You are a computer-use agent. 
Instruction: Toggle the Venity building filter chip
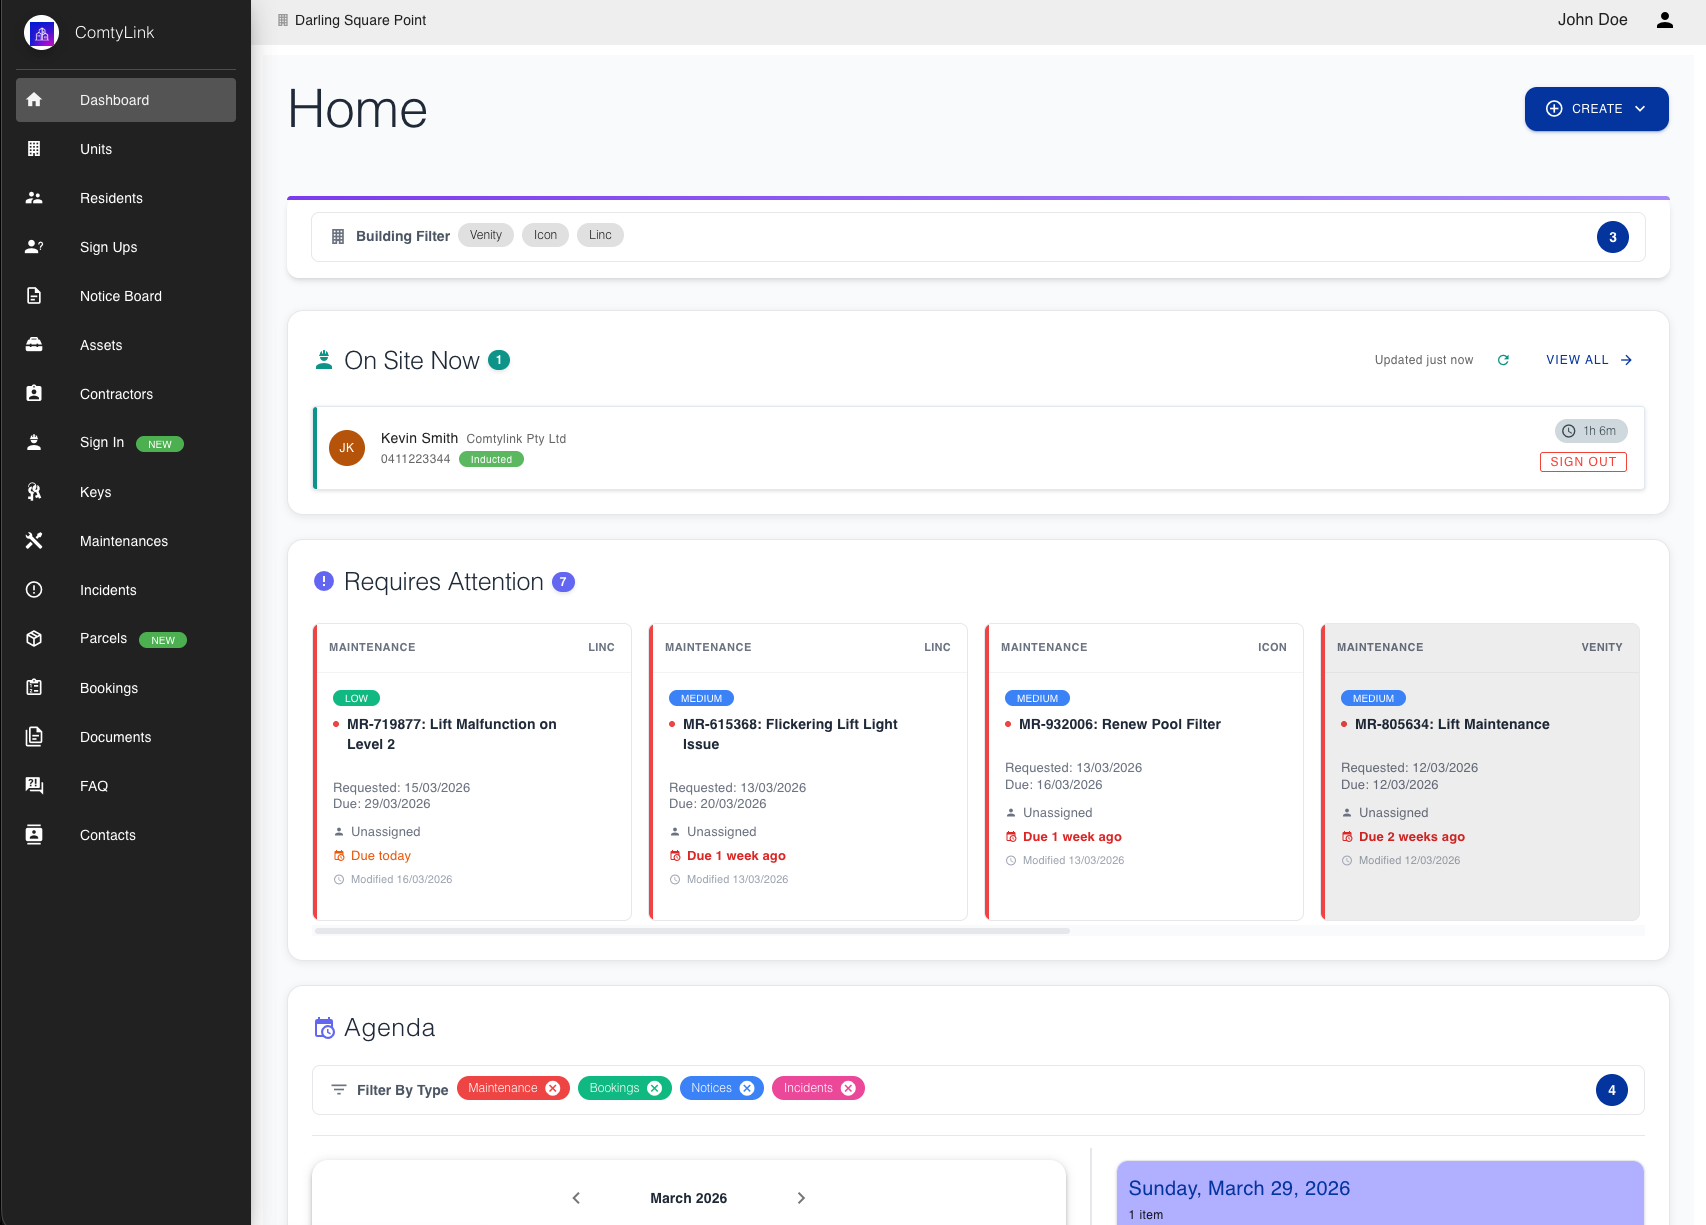pyautogui.click(x=486, y=235)
